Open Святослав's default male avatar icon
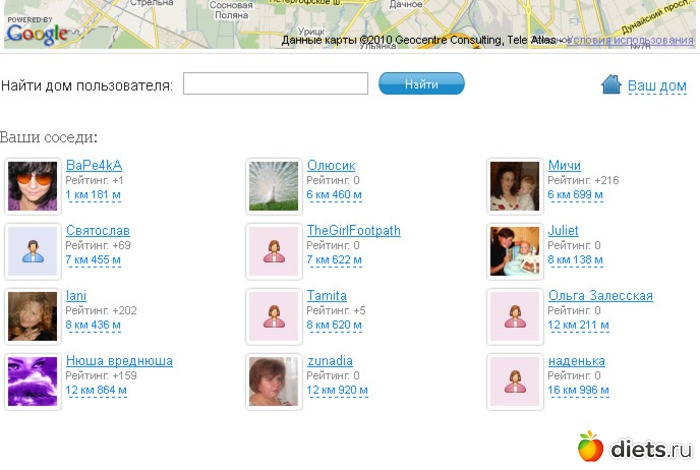The height and width of the screenshot is (470, 700). (x=33, y=251)
